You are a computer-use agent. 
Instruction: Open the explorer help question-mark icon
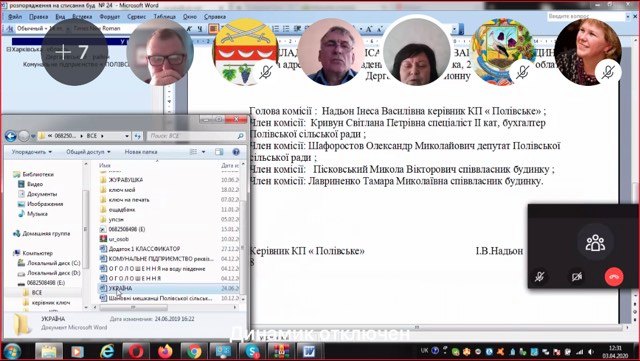coord(236,152)
